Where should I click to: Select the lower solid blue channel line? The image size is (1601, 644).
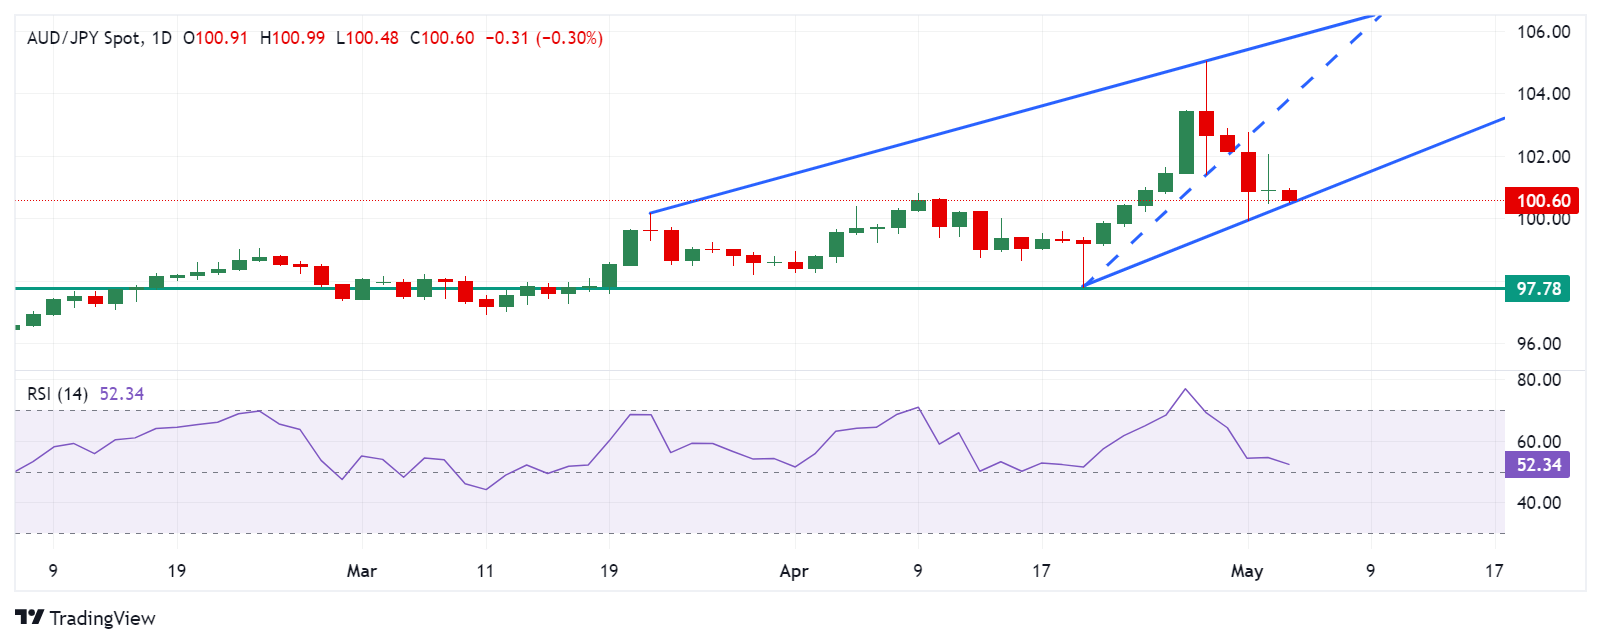click(1400, 159)
